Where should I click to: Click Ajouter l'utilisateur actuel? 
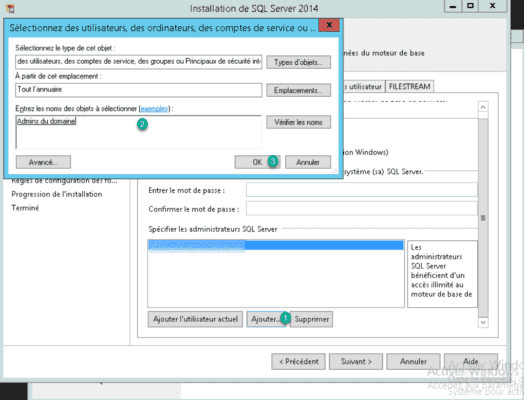click(x=195, y=319)
